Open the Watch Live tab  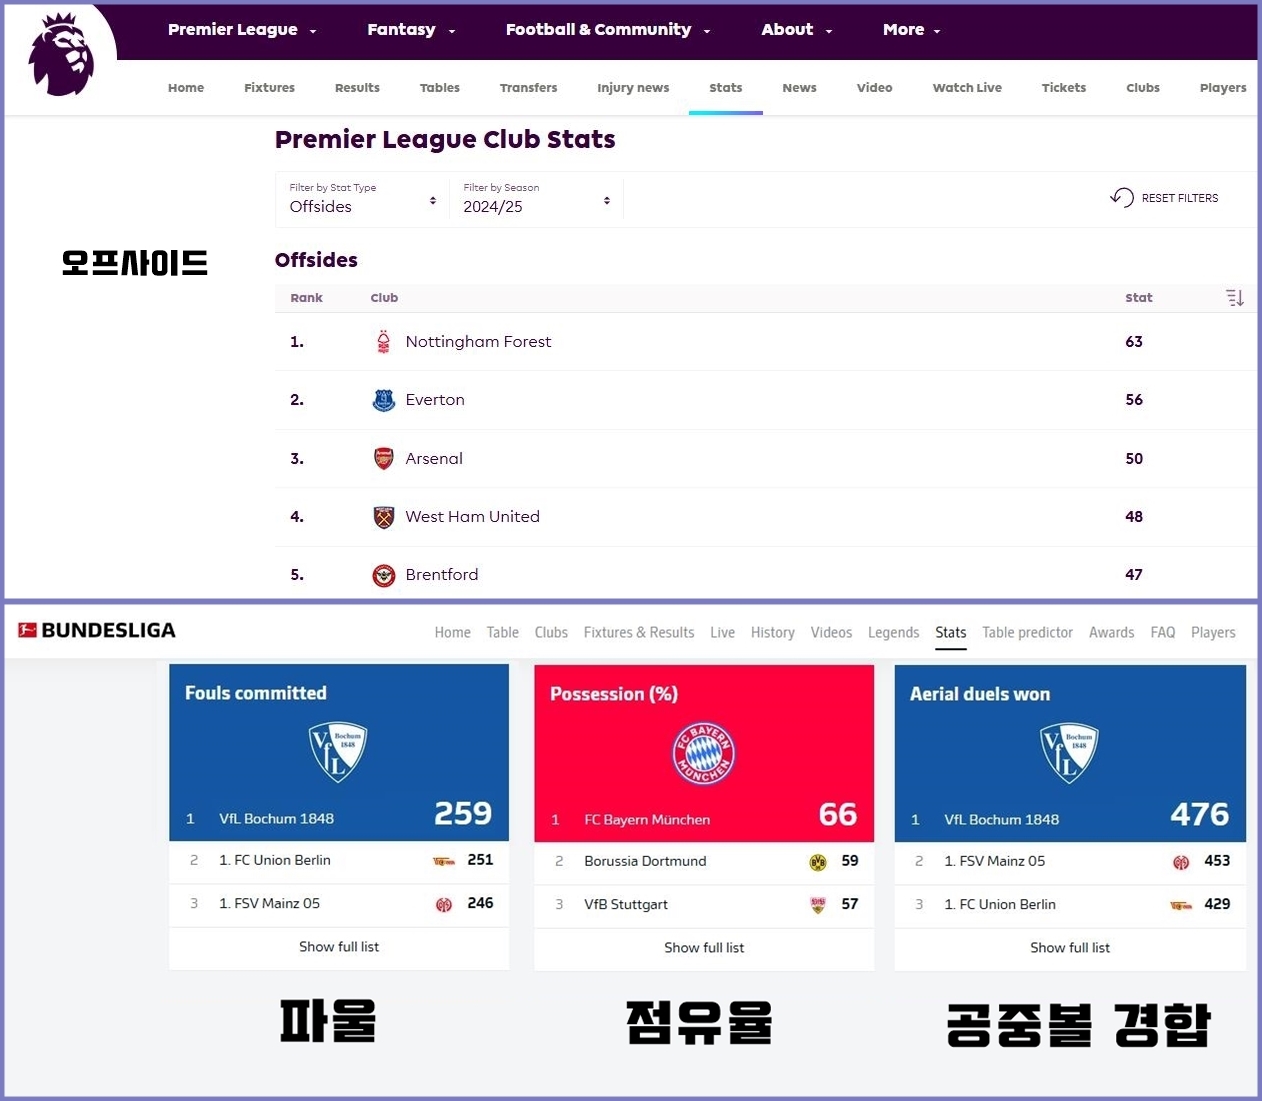pos(967,88)
